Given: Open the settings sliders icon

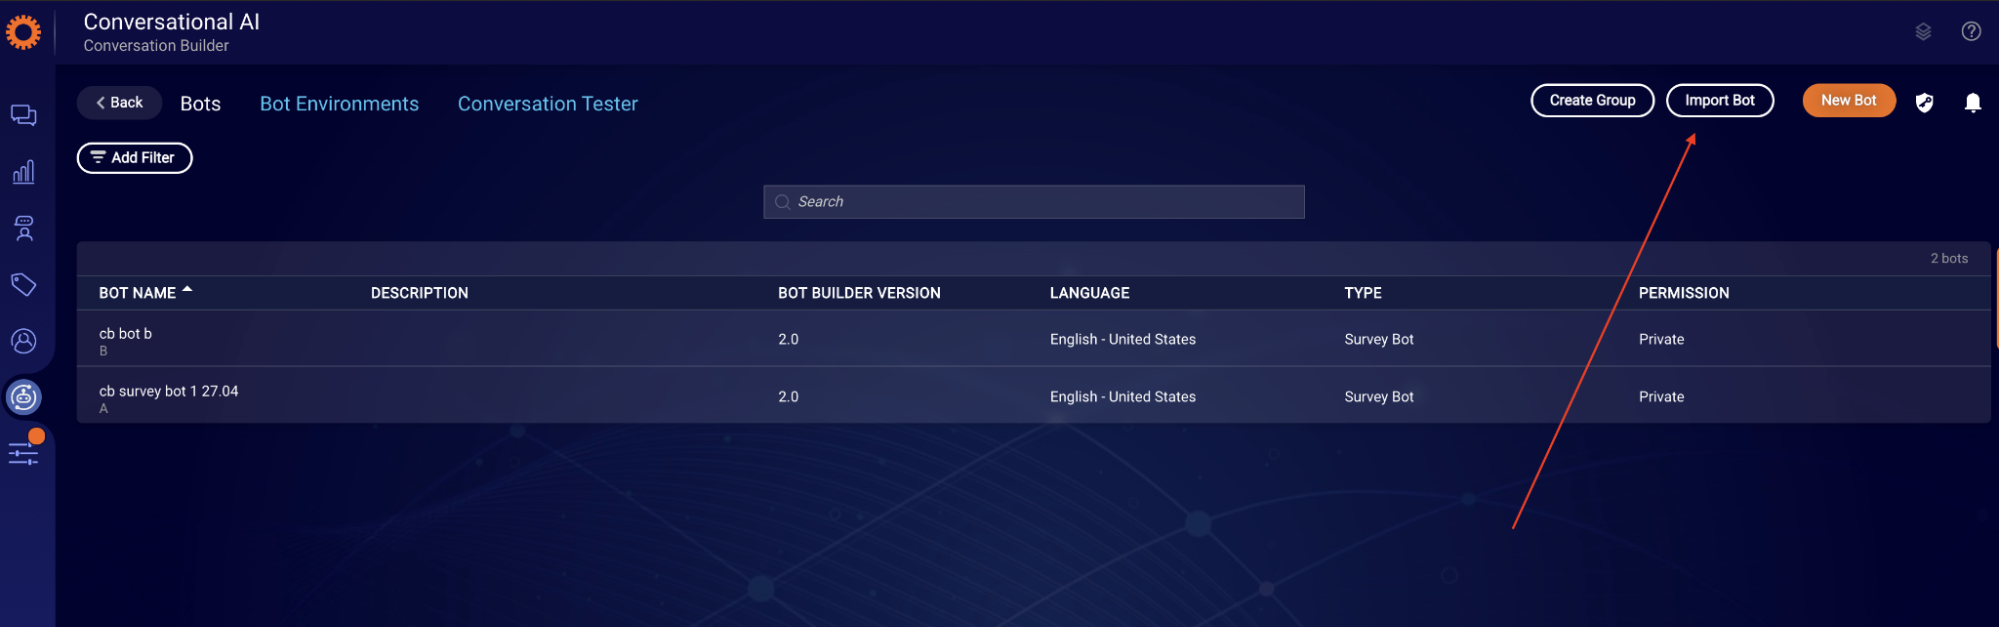Looking at the screenshot, I should click(x=24, y=454).
